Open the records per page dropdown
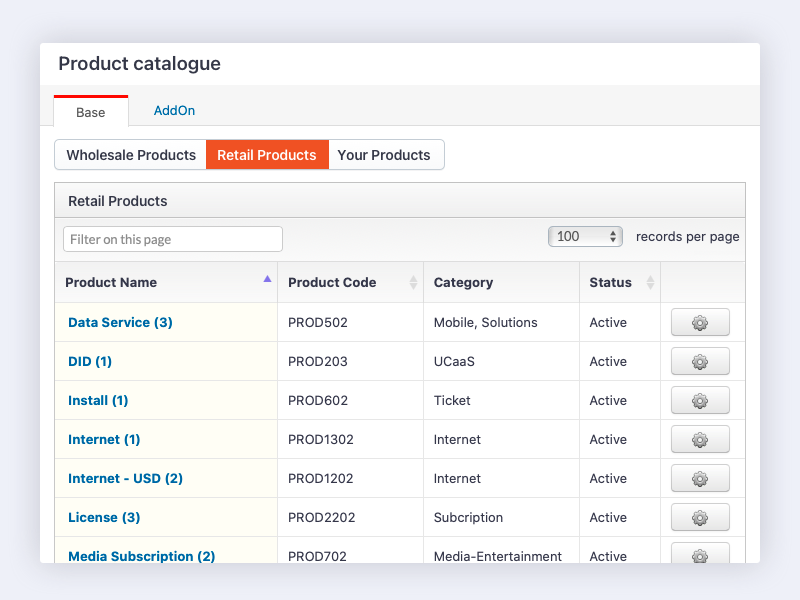This screenshot has height=600, width=800. point(585,237)
